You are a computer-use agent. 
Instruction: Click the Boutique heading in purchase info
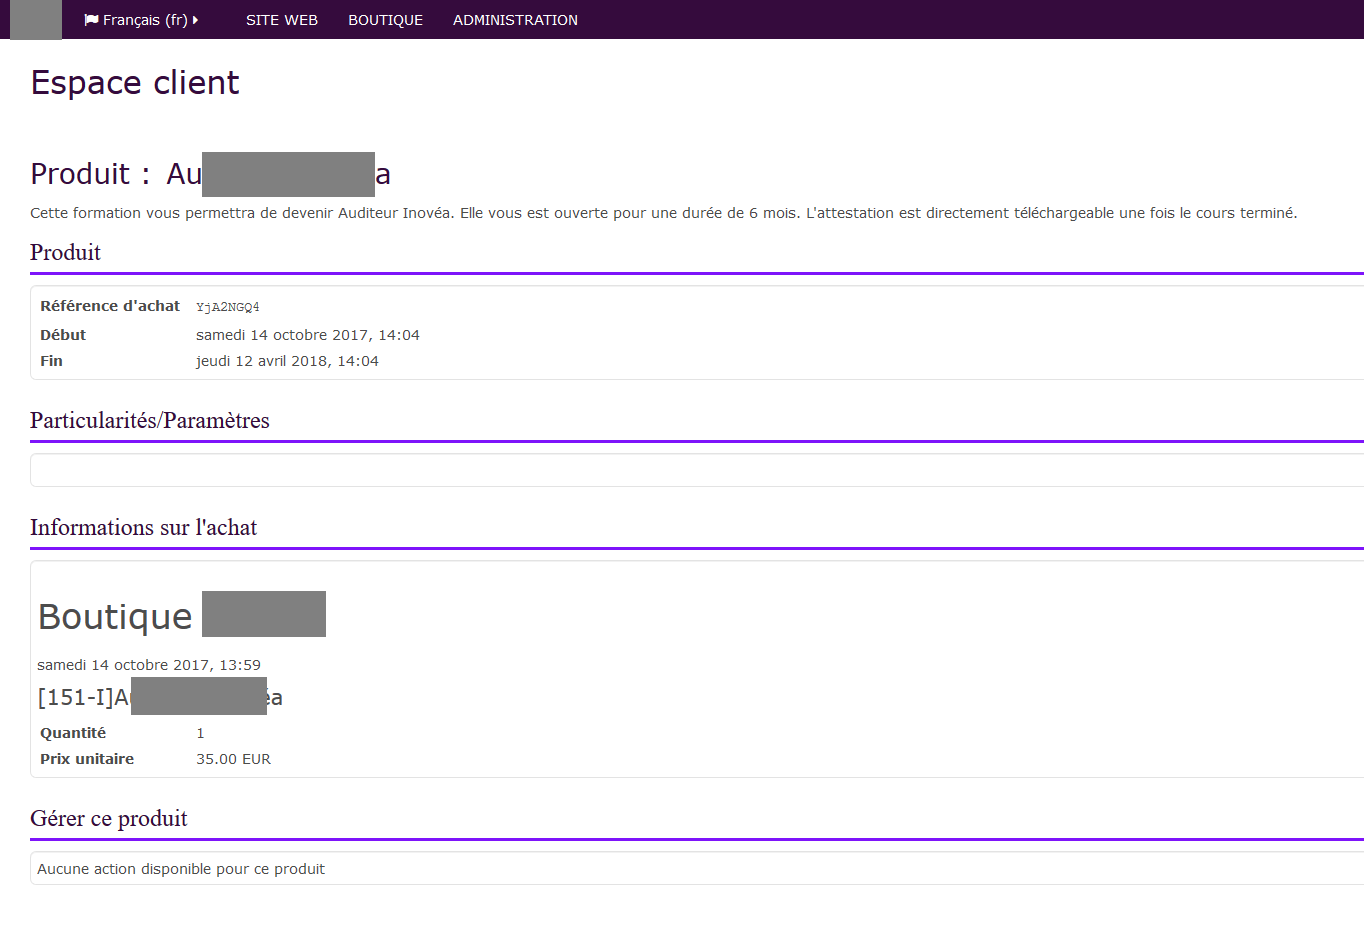pos(115,617)
